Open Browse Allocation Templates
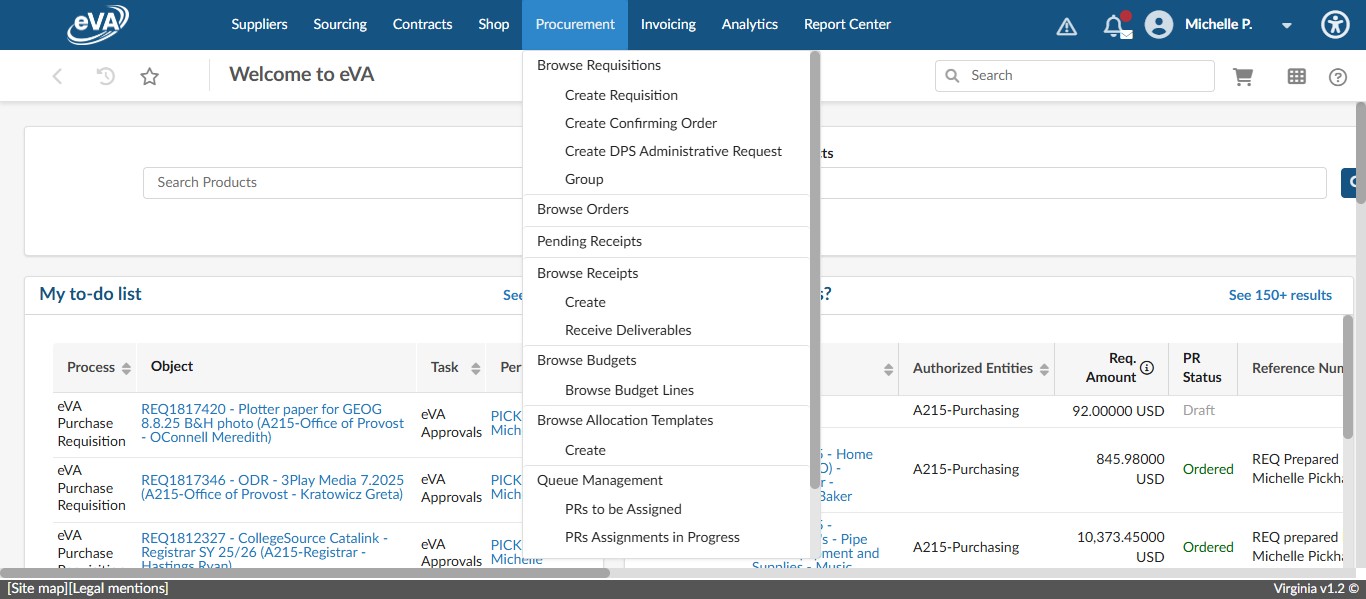1366x599 pixels. pos(625,420)
